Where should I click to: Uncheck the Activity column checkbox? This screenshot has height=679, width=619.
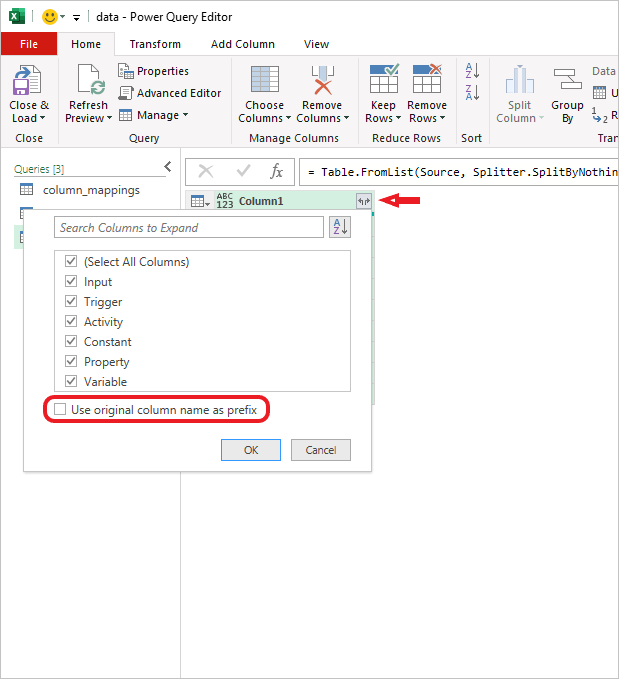pos(71,321)
